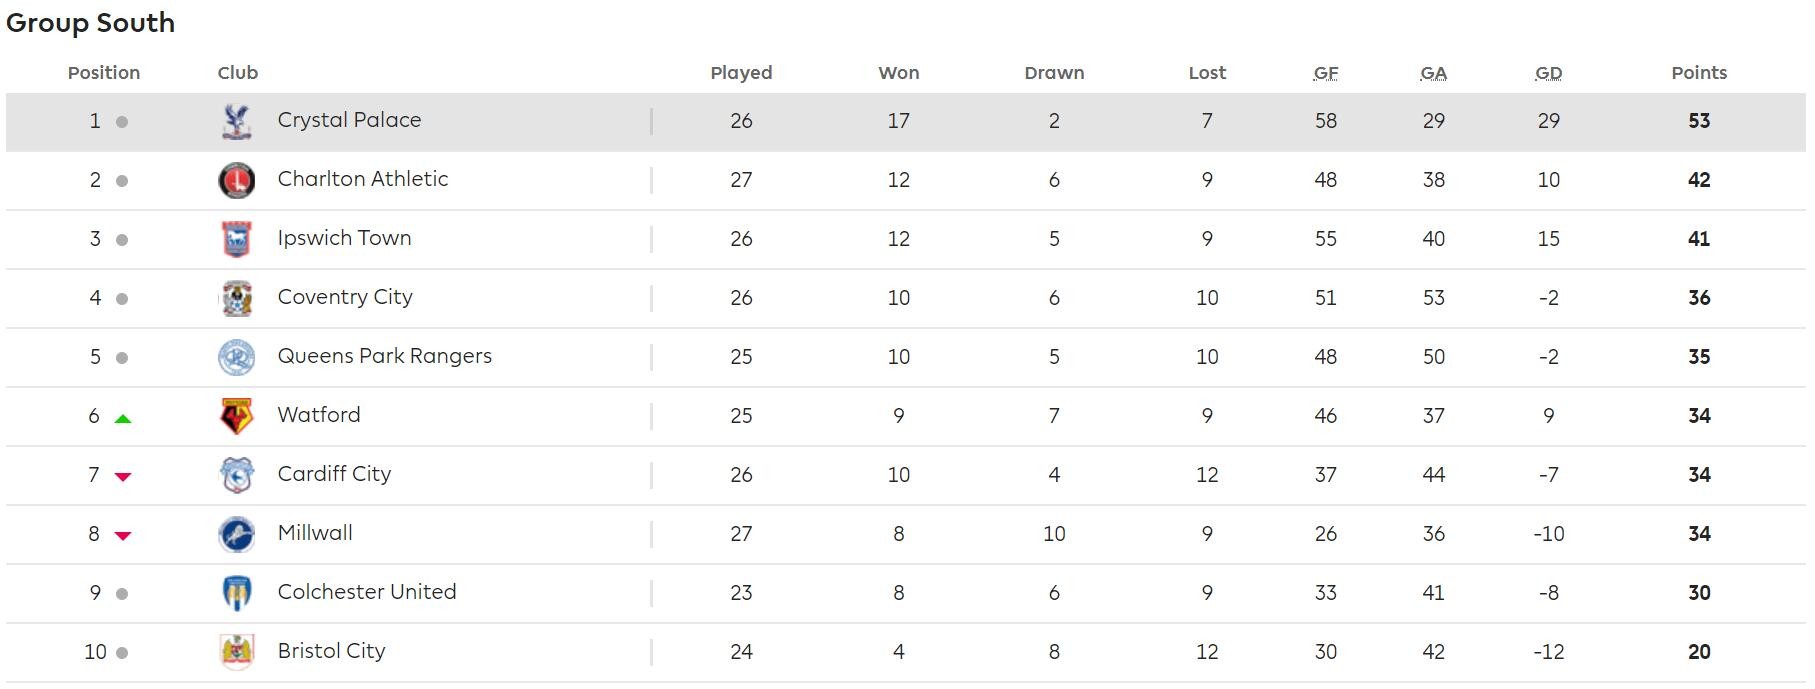Click the Watford club badge
The width and height of the screenshot is (1815, 689).
point(236,416)
